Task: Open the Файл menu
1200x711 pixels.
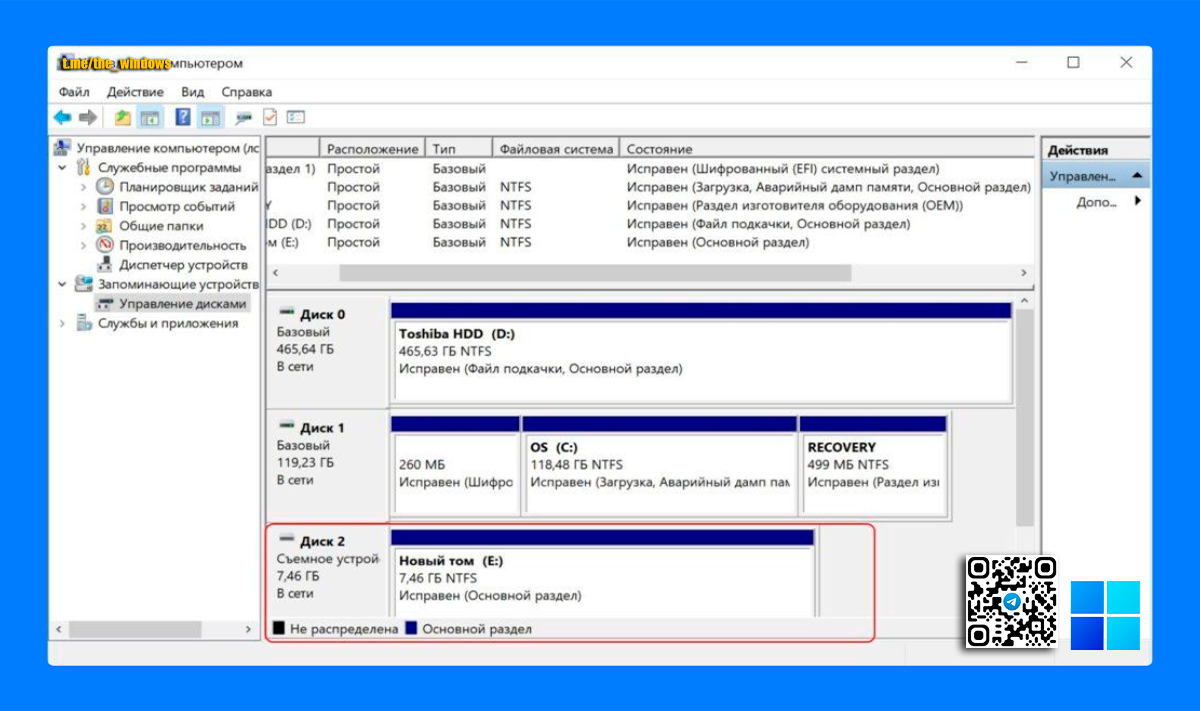Action: pos(74,91)
